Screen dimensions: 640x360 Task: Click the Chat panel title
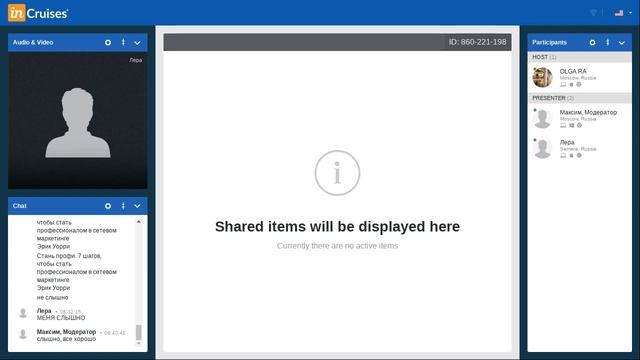coord(20,206)
